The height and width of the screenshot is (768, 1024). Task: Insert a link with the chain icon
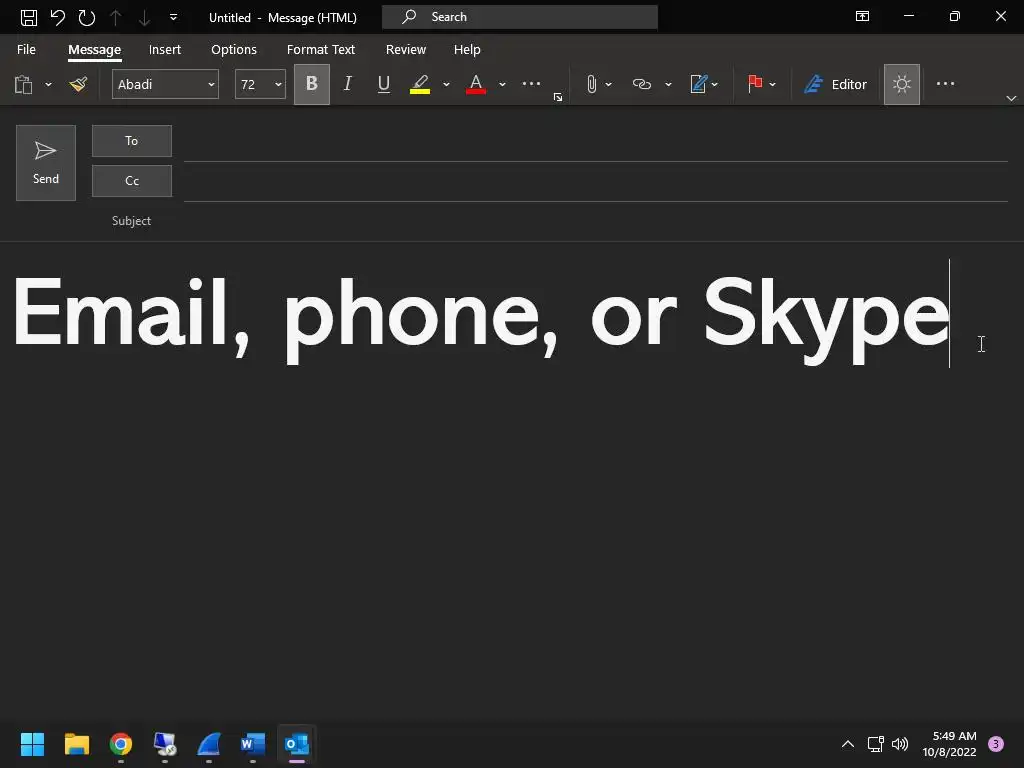(642, 84)
